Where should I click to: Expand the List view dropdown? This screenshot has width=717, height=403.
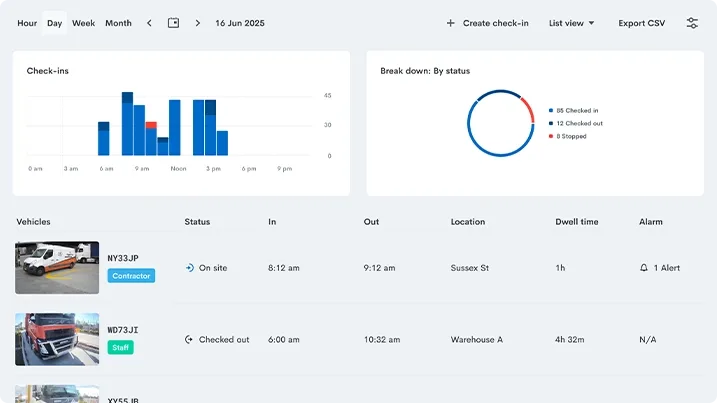pos(572,23)
